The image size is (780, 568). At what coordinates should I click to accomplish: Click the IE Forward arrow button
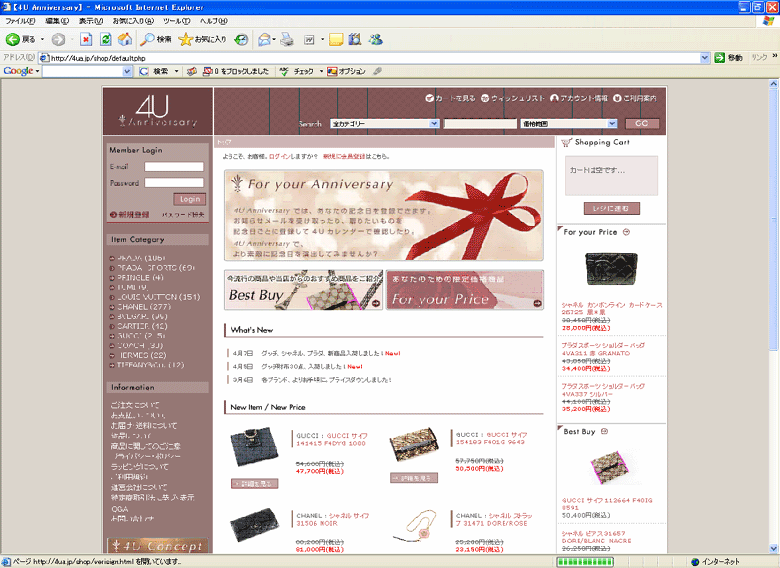58,39
